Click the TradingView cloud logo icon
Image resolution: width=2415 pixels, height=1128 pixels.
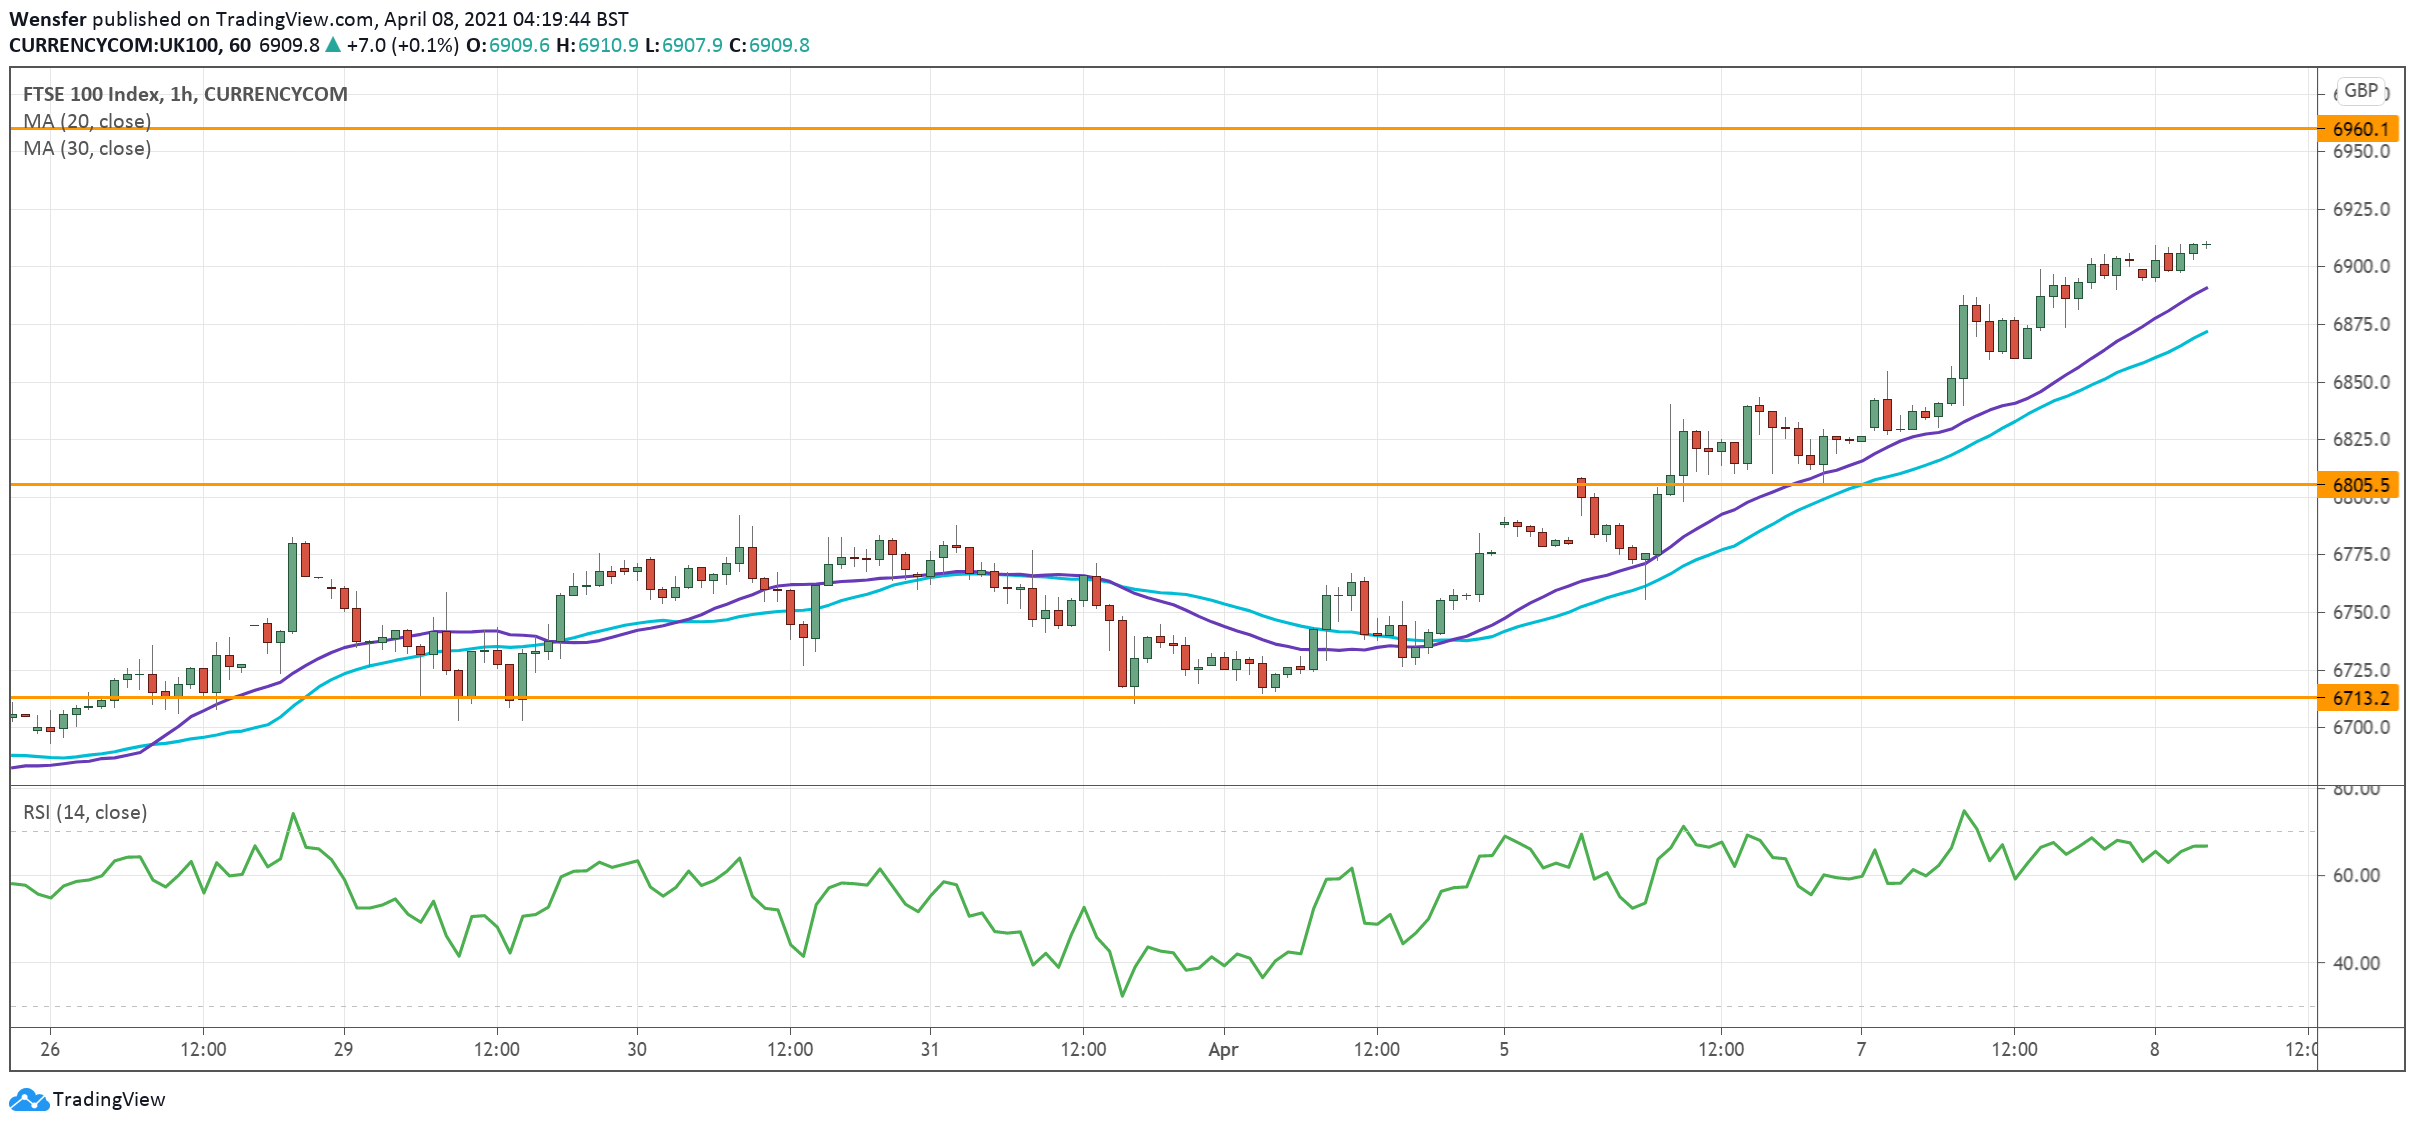point(28,1099)
